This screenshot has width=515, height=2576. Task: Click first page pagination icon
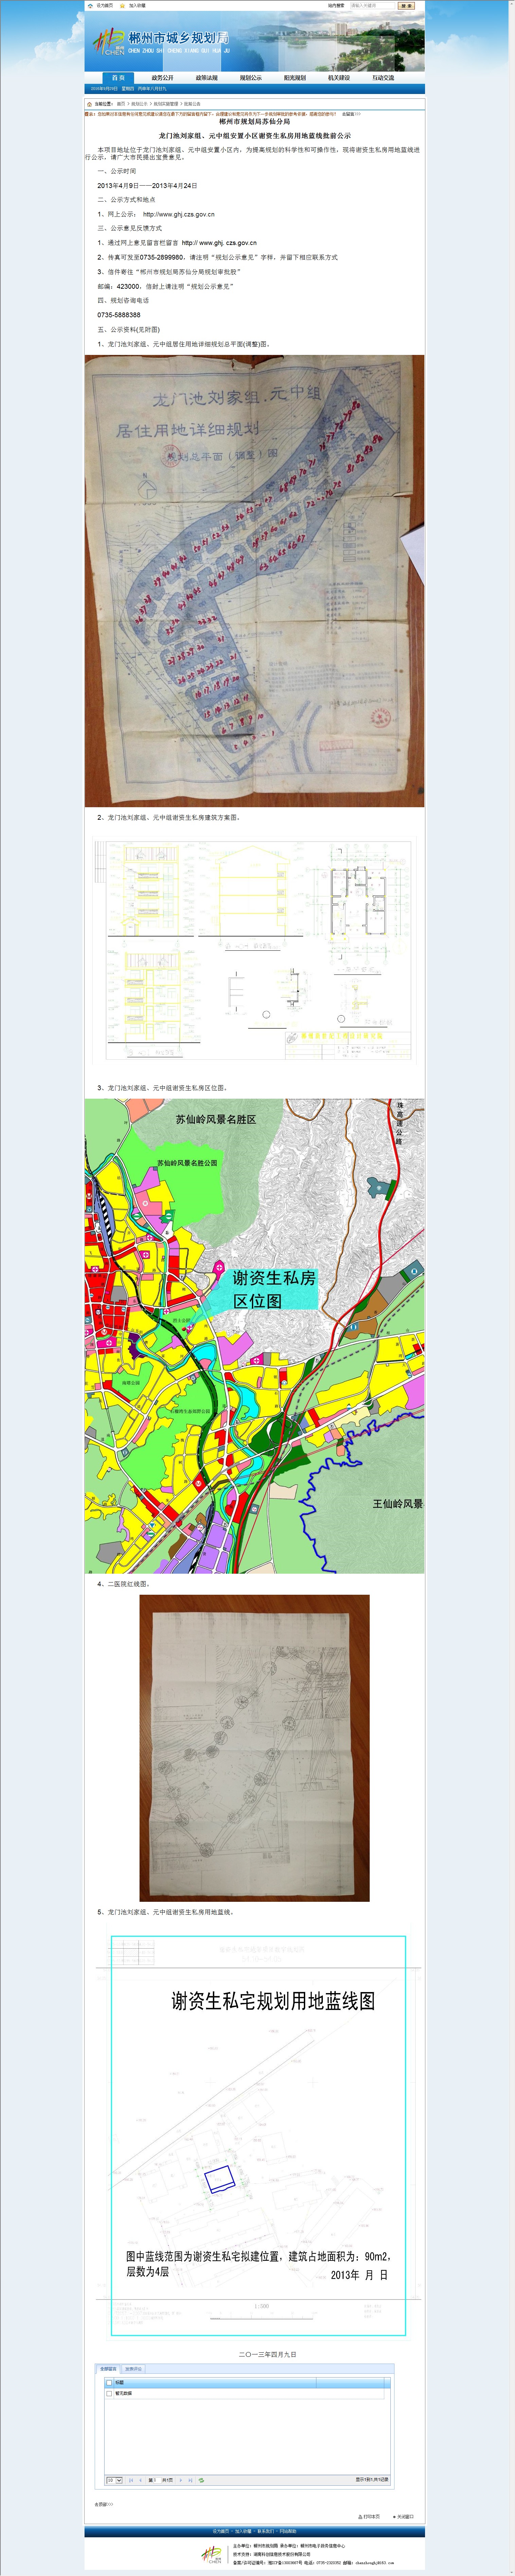point(131,2480)
